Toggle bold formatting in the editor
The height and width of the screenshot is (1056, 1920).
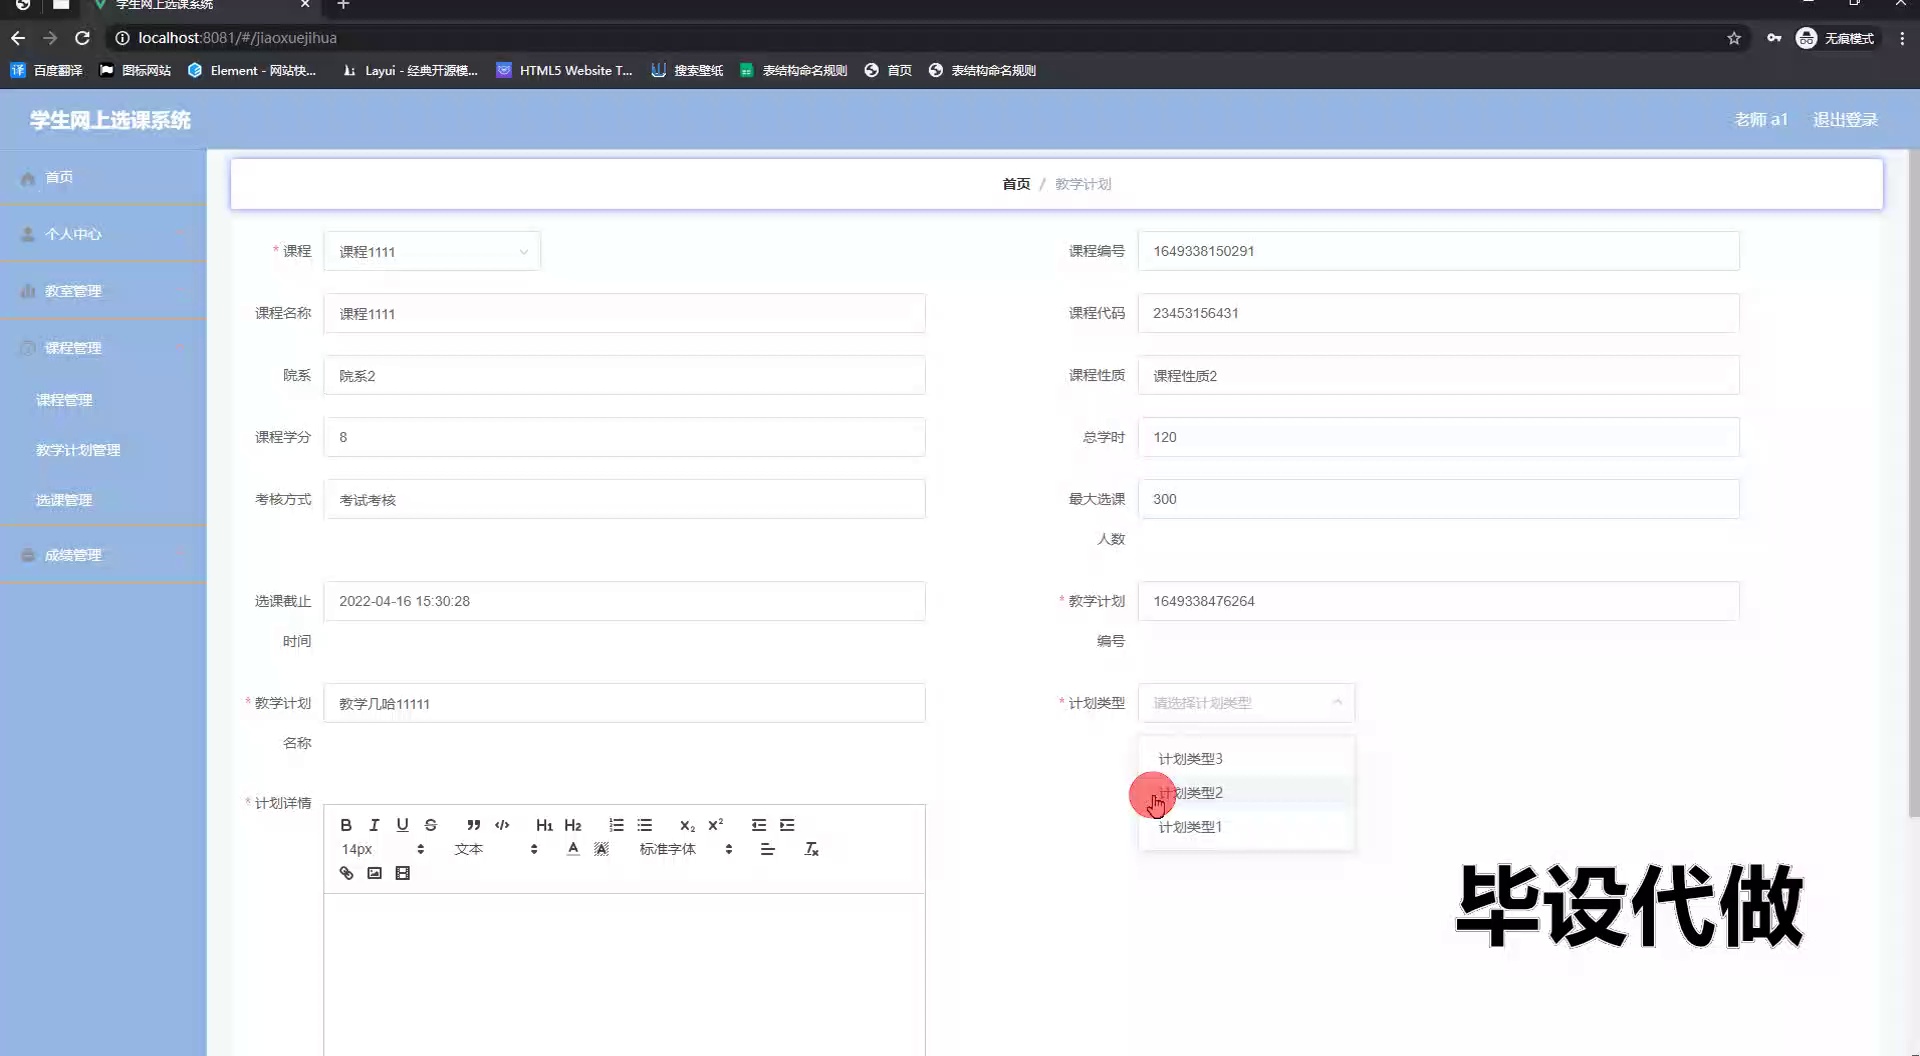click(346, 825)
